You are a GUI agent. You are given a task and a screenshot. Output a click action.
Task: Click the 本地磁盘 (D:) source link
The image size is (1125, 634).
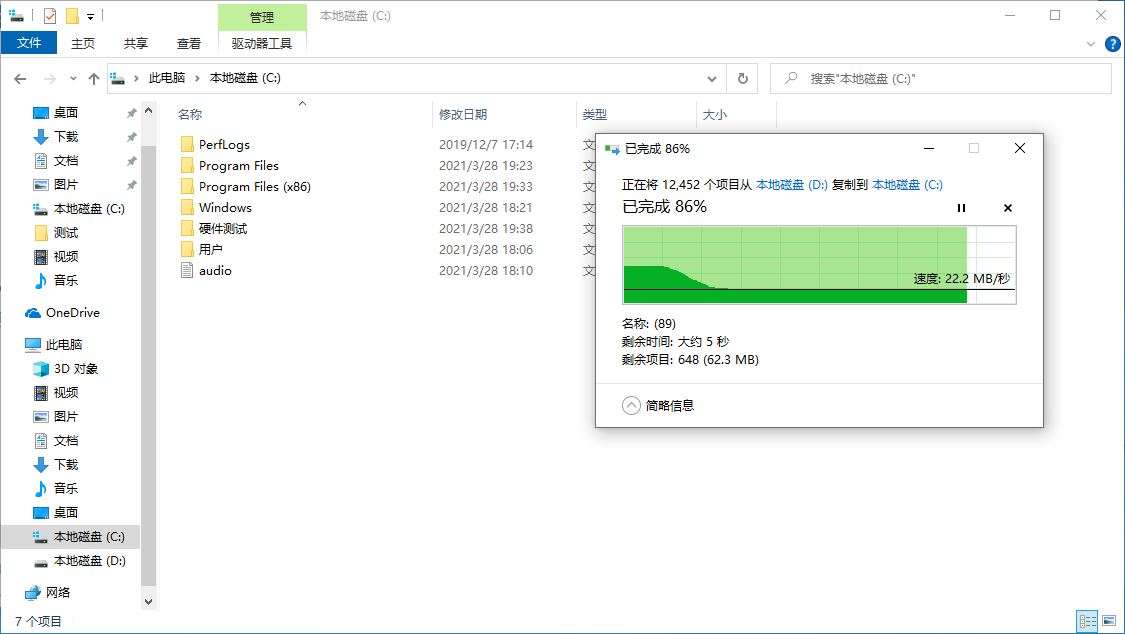791,184
